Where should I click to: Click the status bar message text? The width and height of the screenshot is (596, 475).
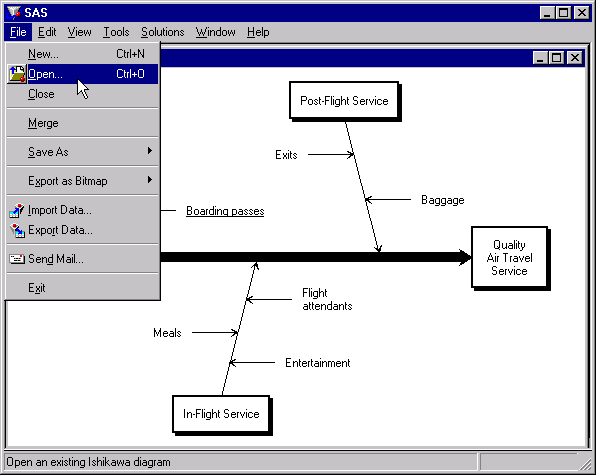88,462
